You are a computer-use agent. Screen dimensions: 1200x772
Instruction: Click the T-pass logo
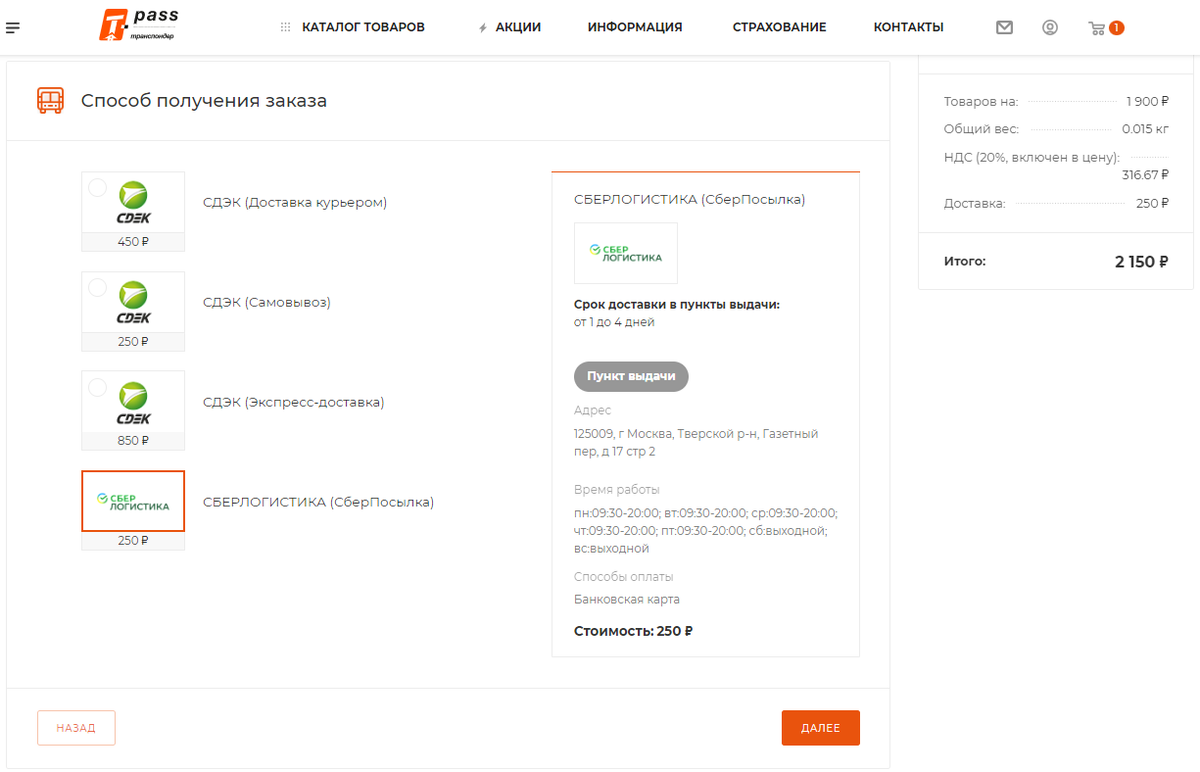click(139, 25)
